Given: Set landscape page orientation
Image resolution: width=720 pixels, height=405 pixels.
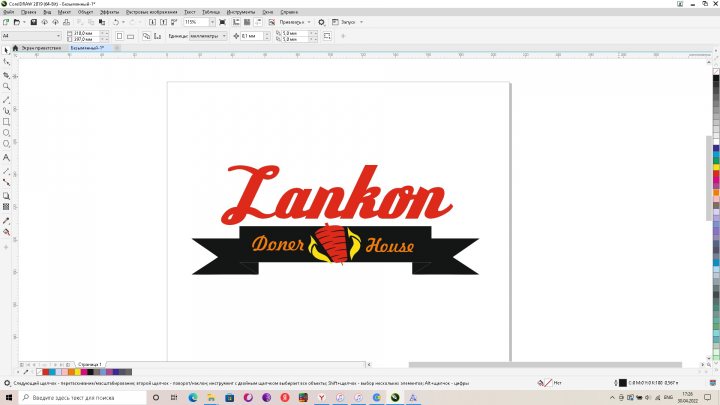Looking at the screenshot, I should (131, 36).
